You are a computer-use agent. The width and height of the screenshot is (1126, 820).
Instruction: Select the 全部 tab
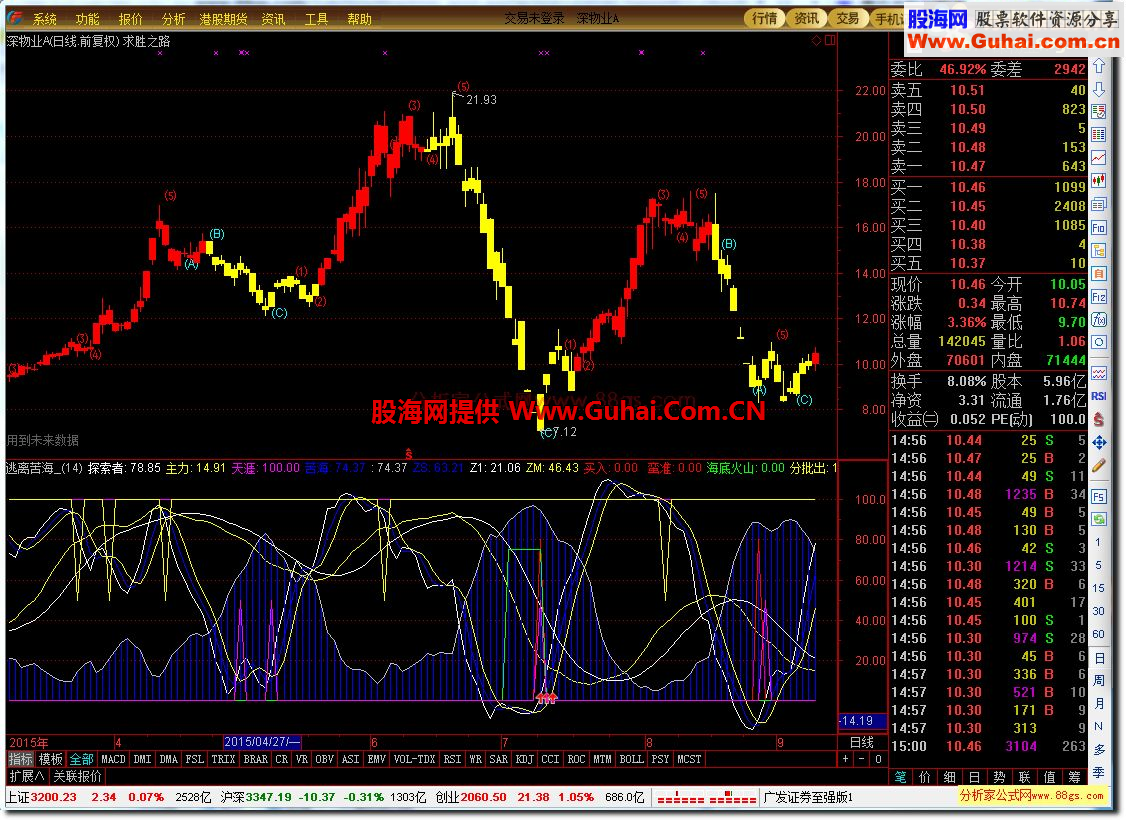[x=81, y=759]
